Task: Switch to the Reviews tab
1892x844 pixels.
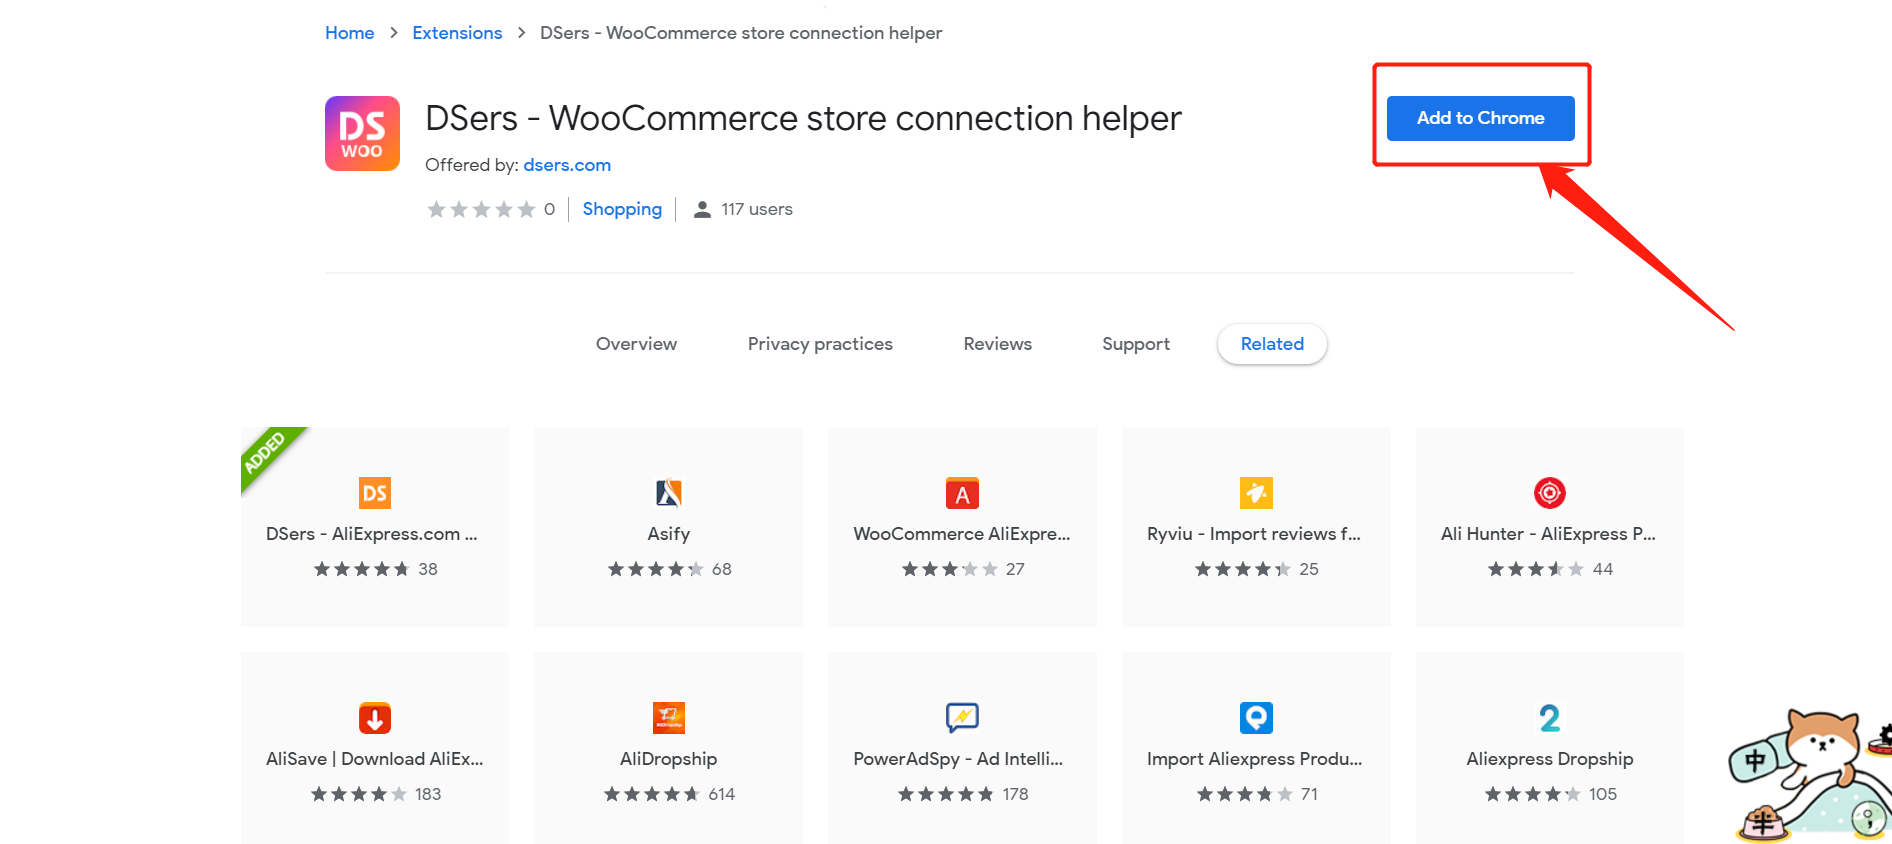Action: (997, 344)
